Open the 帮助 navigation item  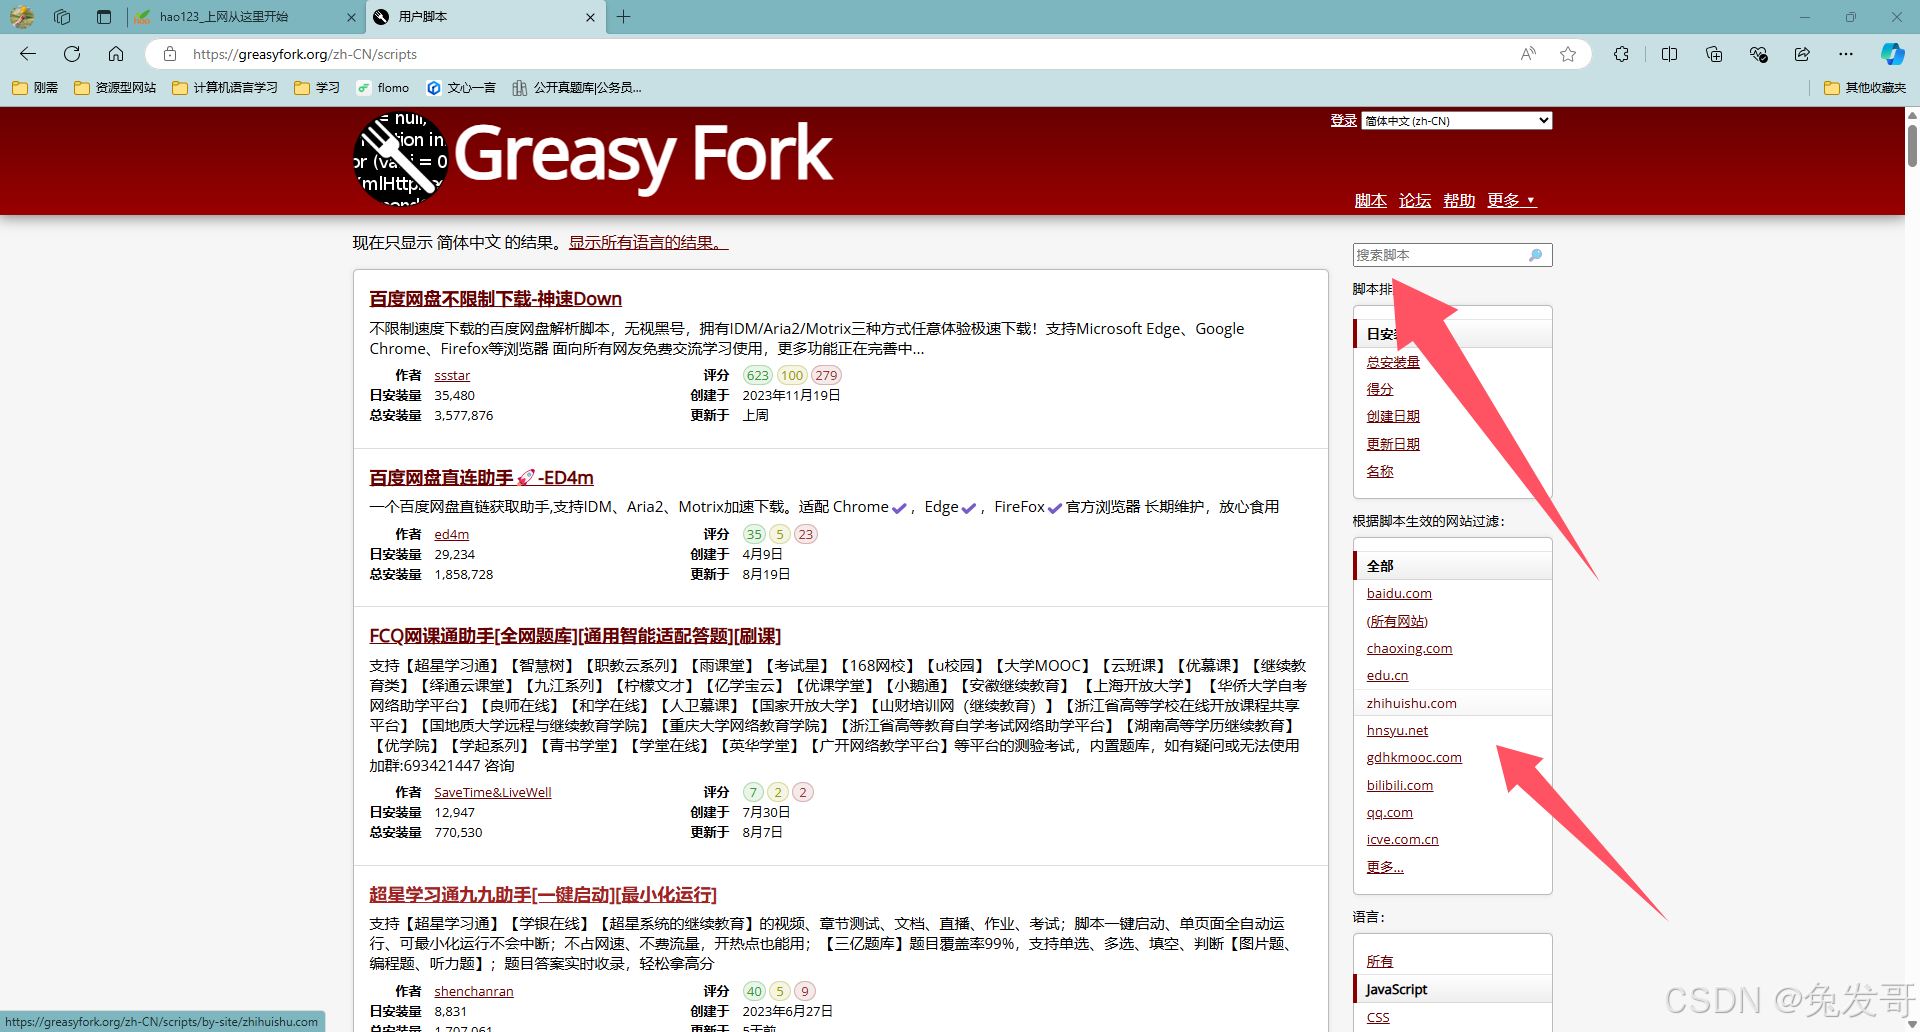(1459, 200)
